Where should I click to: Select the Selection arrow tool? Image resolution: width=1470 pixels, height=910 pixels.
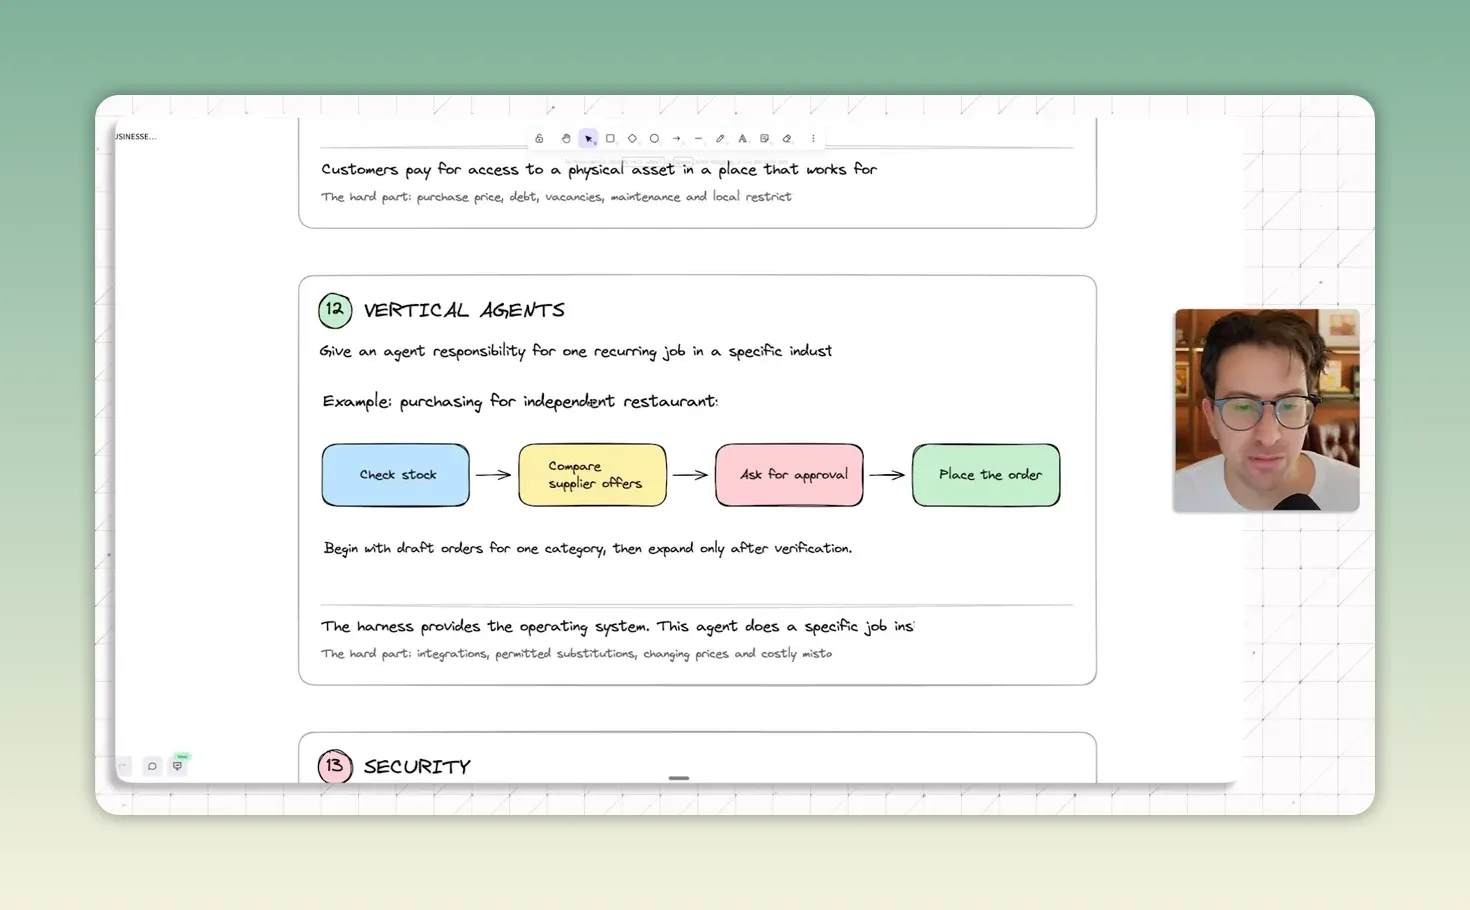tap(588, 139)
